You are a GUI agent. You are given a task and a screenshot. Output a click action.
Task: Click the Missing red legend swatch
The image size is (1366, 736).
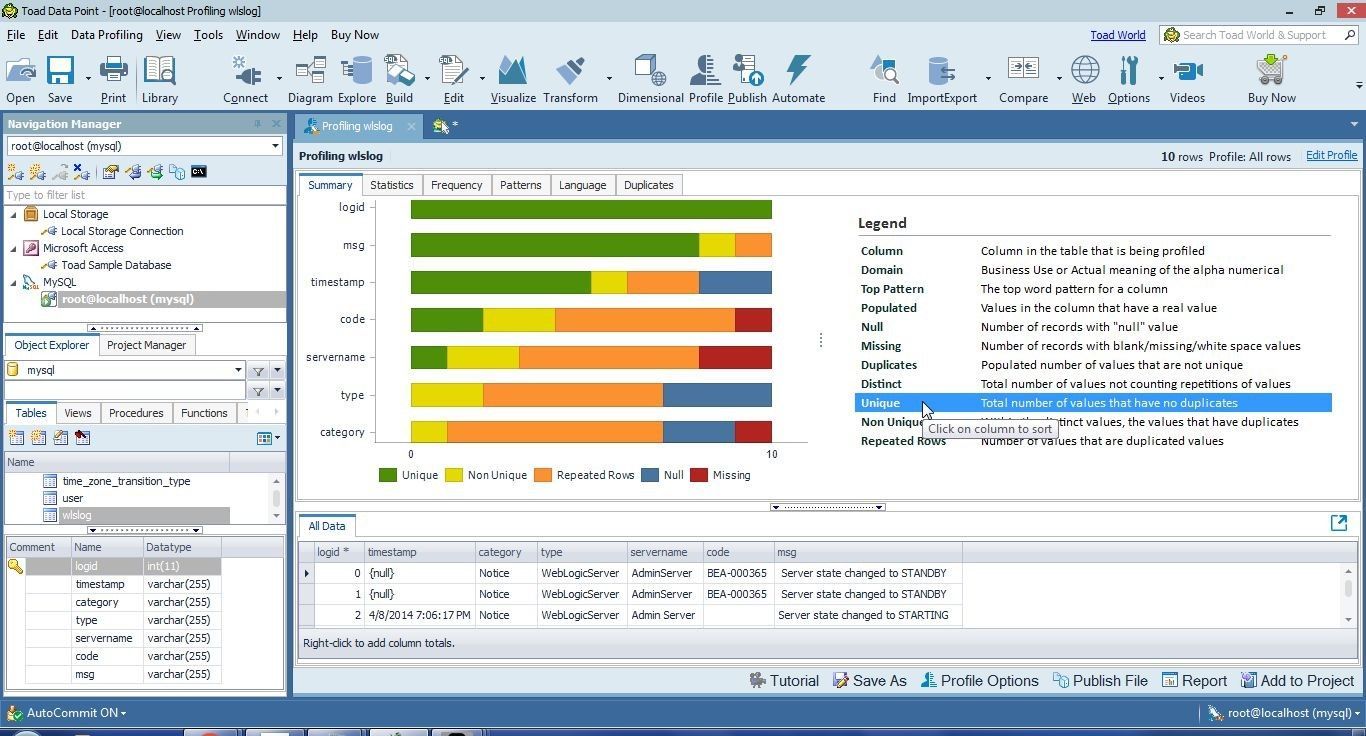click(x=699, y=475)
